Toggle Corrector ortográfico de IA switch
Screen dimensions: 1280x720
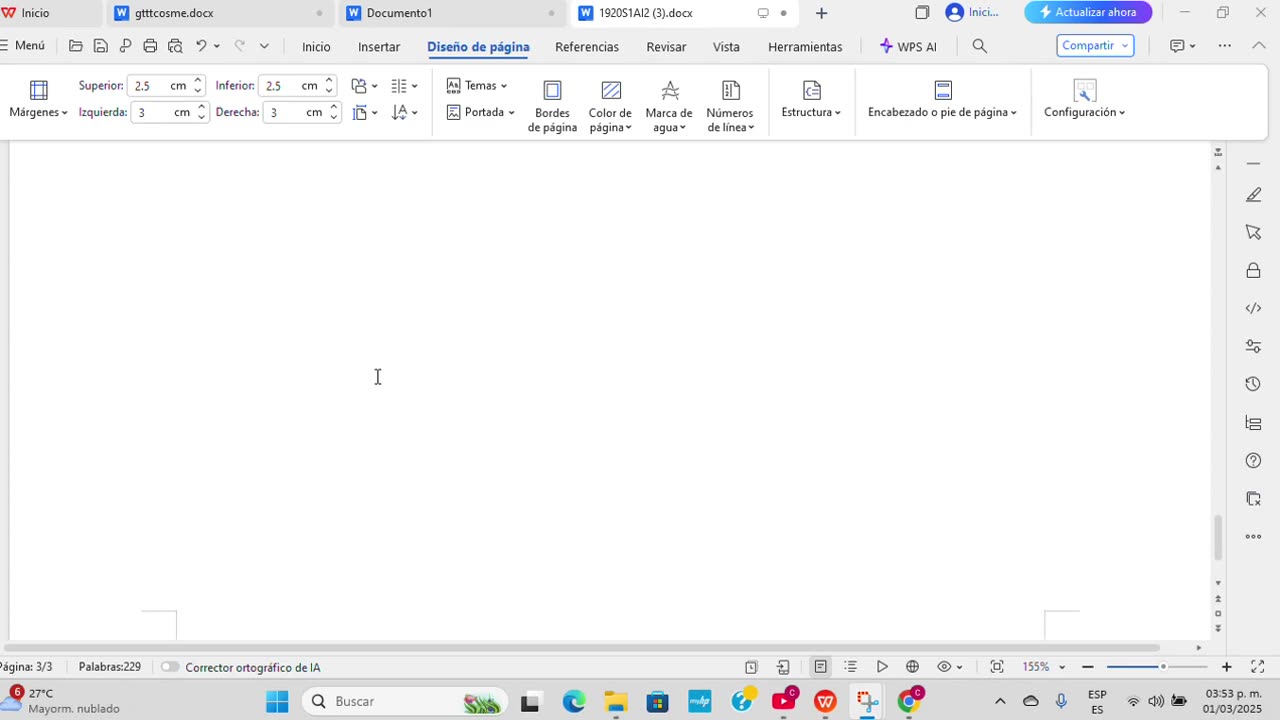click(x=169, y=667)
